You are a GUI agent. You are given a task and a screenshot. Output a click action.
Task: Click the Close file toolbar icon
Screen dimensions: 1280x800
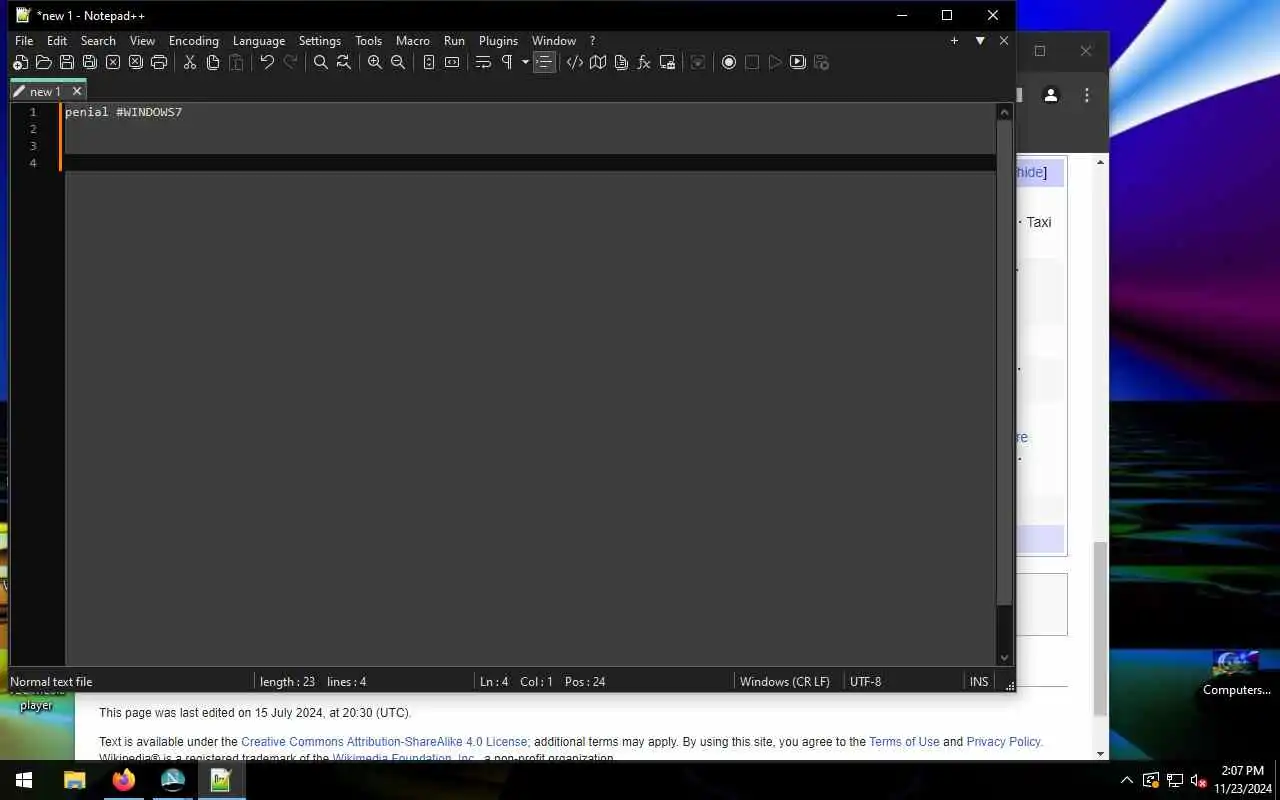click(x=112, y=62)
